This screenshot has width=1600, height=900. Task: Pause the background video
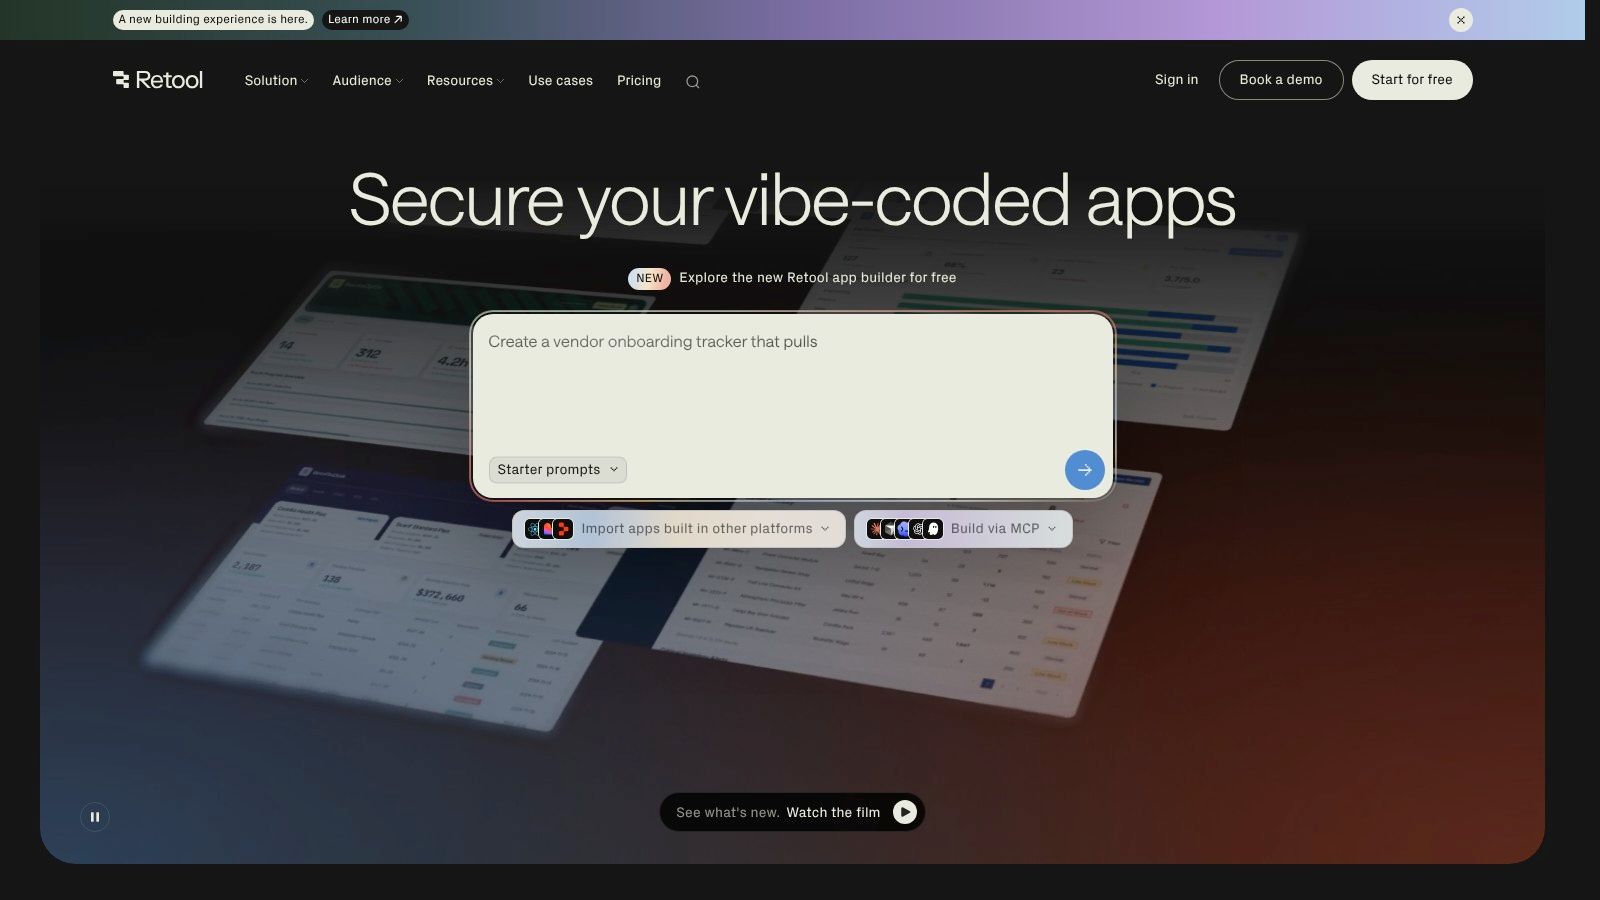[95, 817]
